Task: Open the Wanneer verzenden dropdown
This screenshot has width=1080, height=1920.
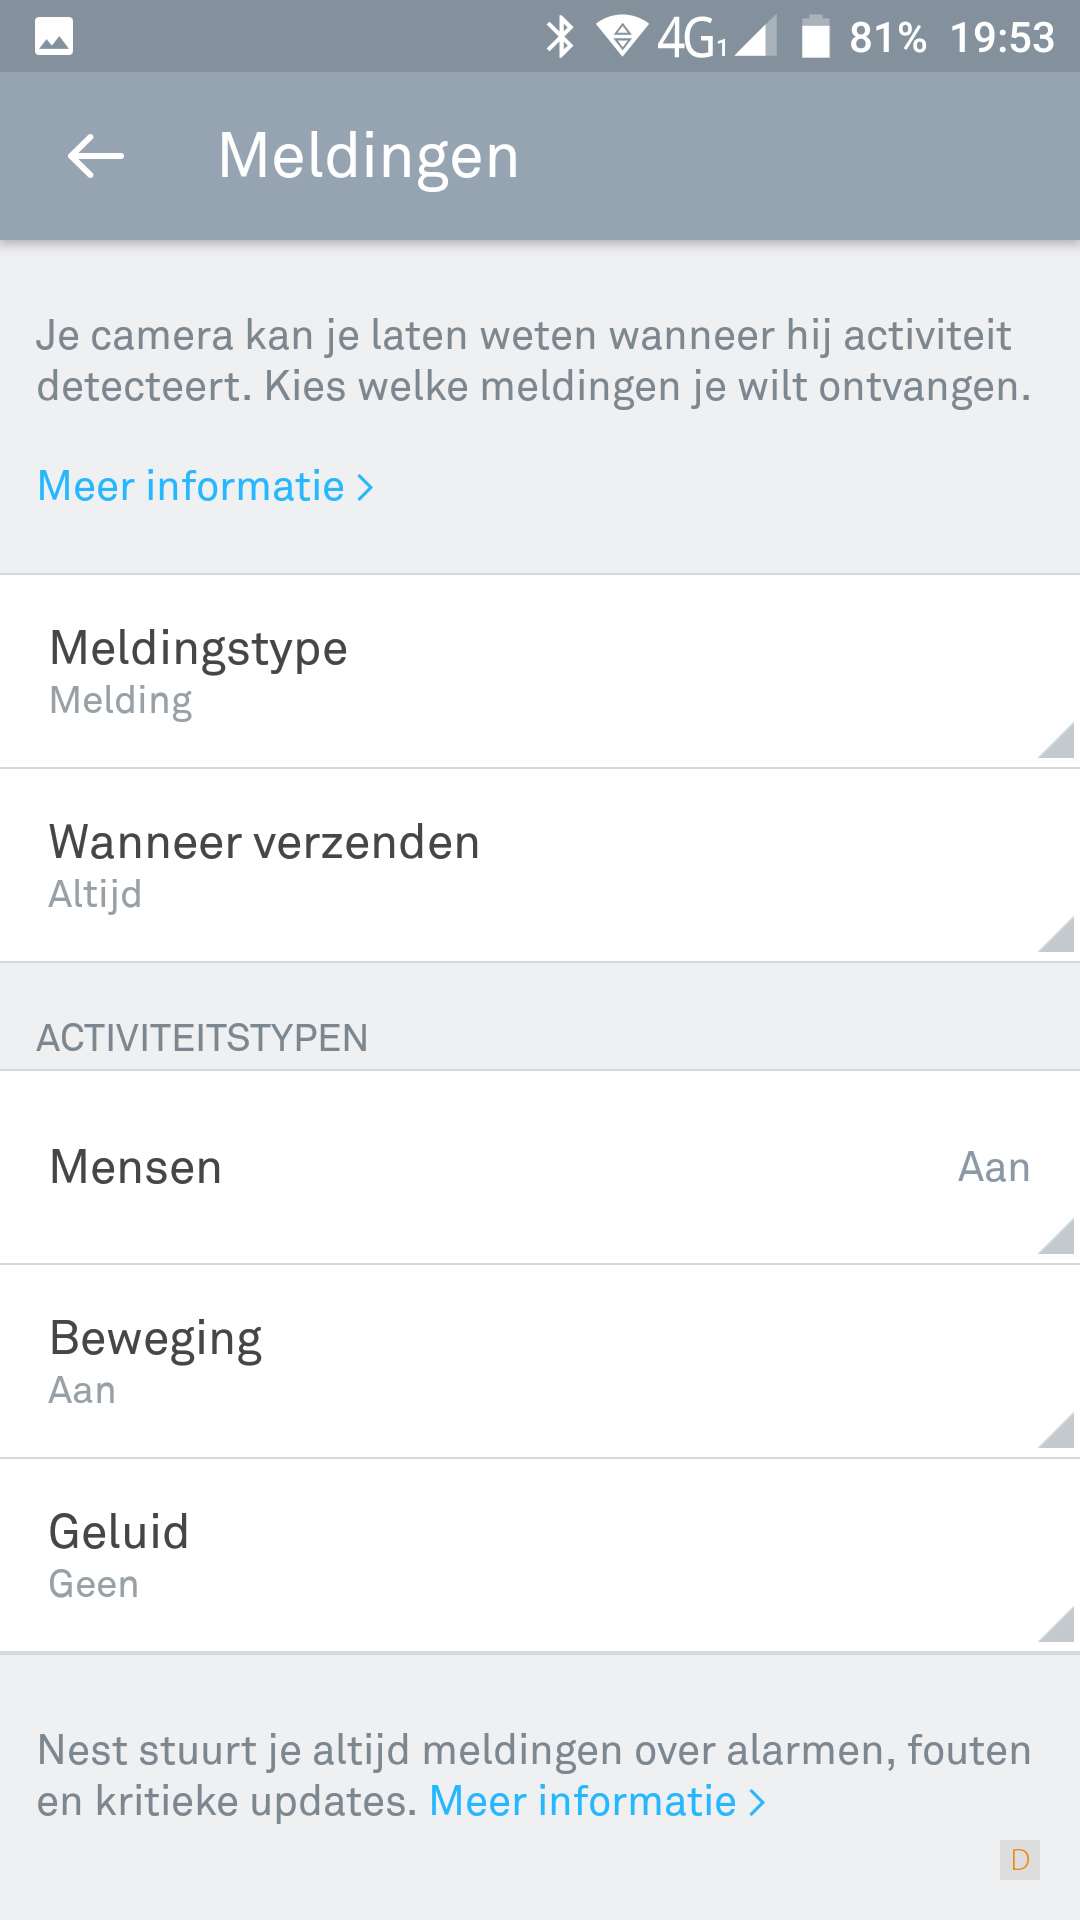Action: tap(540, 865)
